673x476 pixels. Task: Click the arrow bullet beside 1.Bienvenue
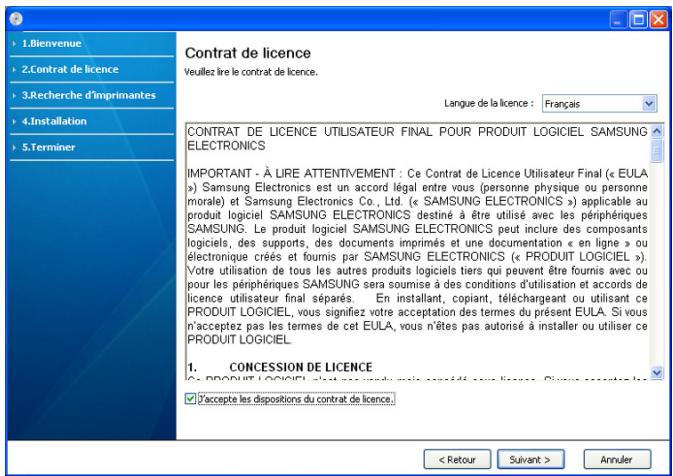(14, 44)
